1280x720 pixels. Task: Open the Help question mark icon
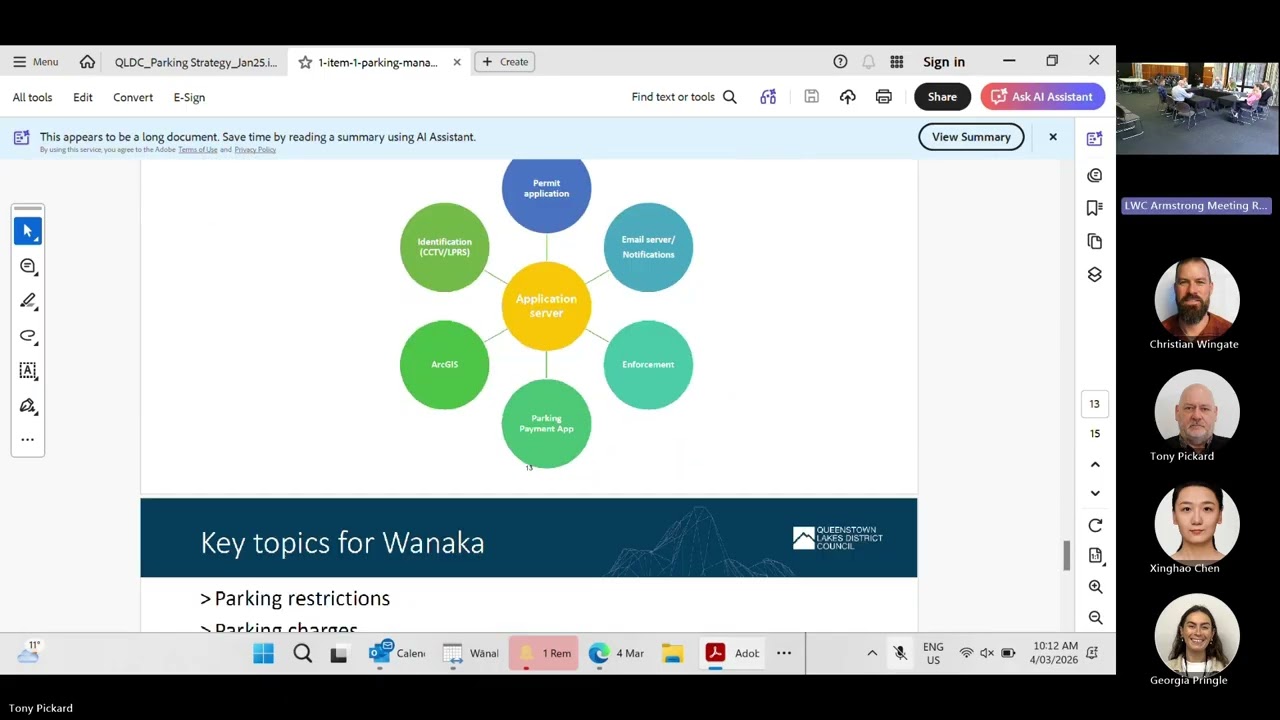click(840, 62)
